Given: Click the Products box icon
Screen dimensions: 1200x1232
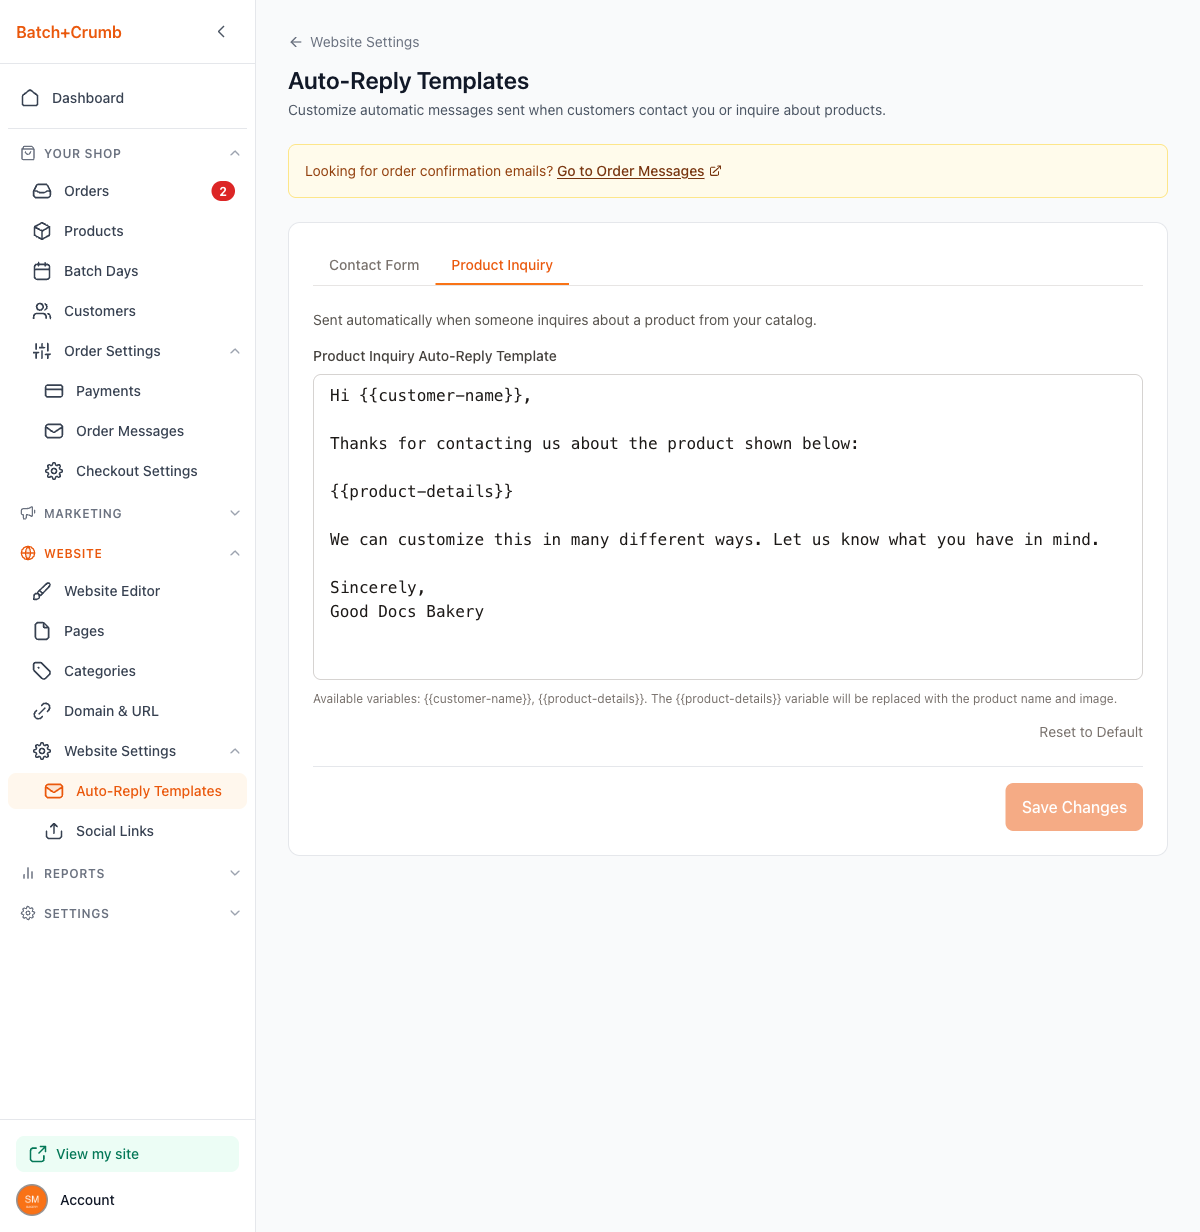Looking at the screenshot, I should click(42, 231).
